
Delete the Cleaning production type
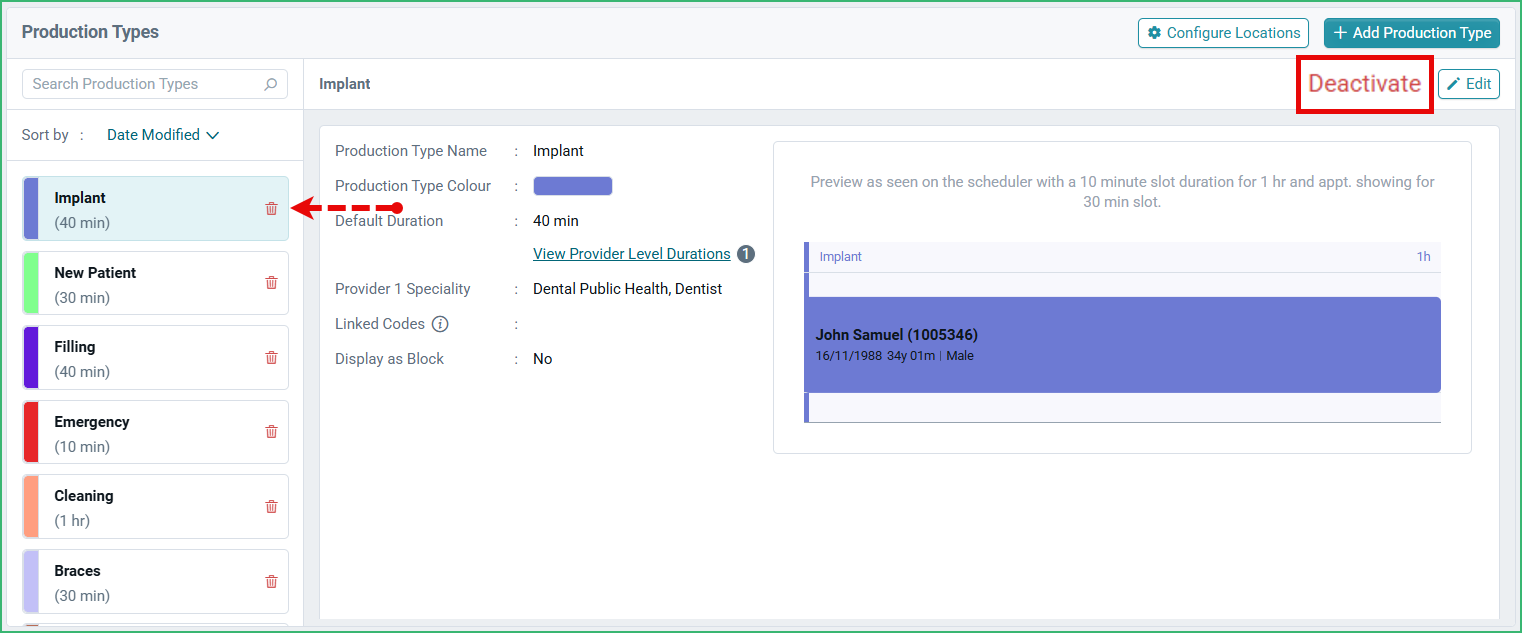(271, 506)
